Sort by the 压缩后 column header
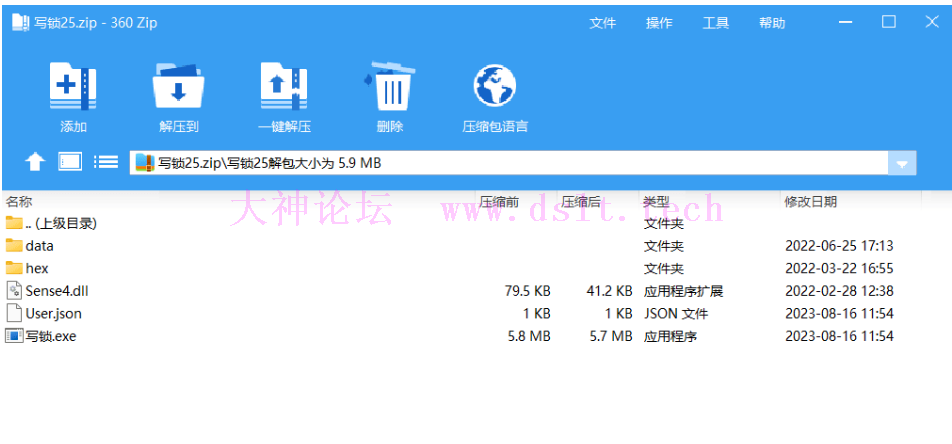 coord(581,202)
